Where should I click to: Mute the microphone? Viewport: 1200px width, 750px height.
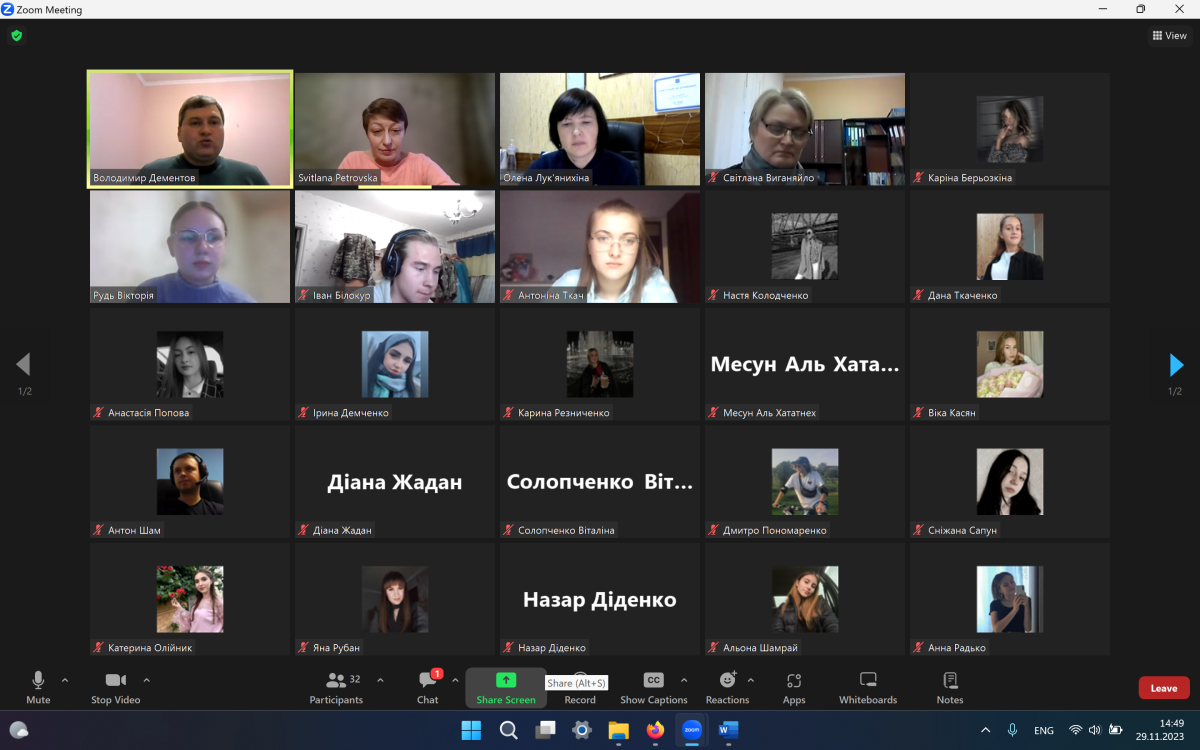pos(38,687)
